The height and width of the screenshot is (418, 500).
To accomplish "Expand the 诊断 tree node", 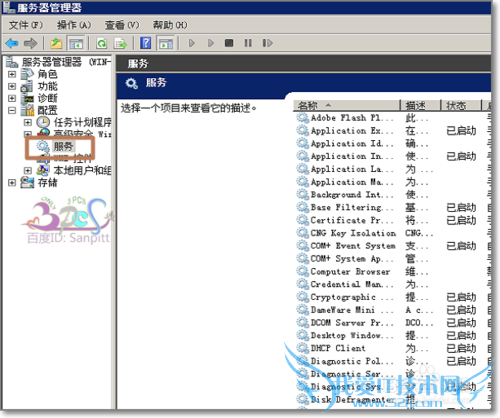I will click(x=12, y=98).
